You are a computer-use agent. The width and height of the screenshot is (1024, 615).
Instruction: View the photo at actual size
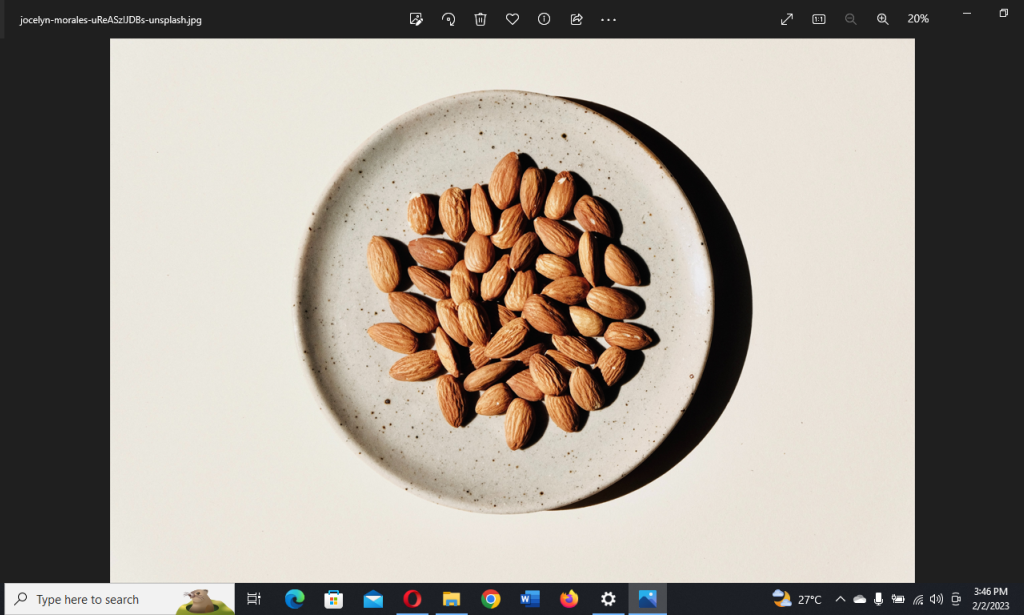(818, 18)
